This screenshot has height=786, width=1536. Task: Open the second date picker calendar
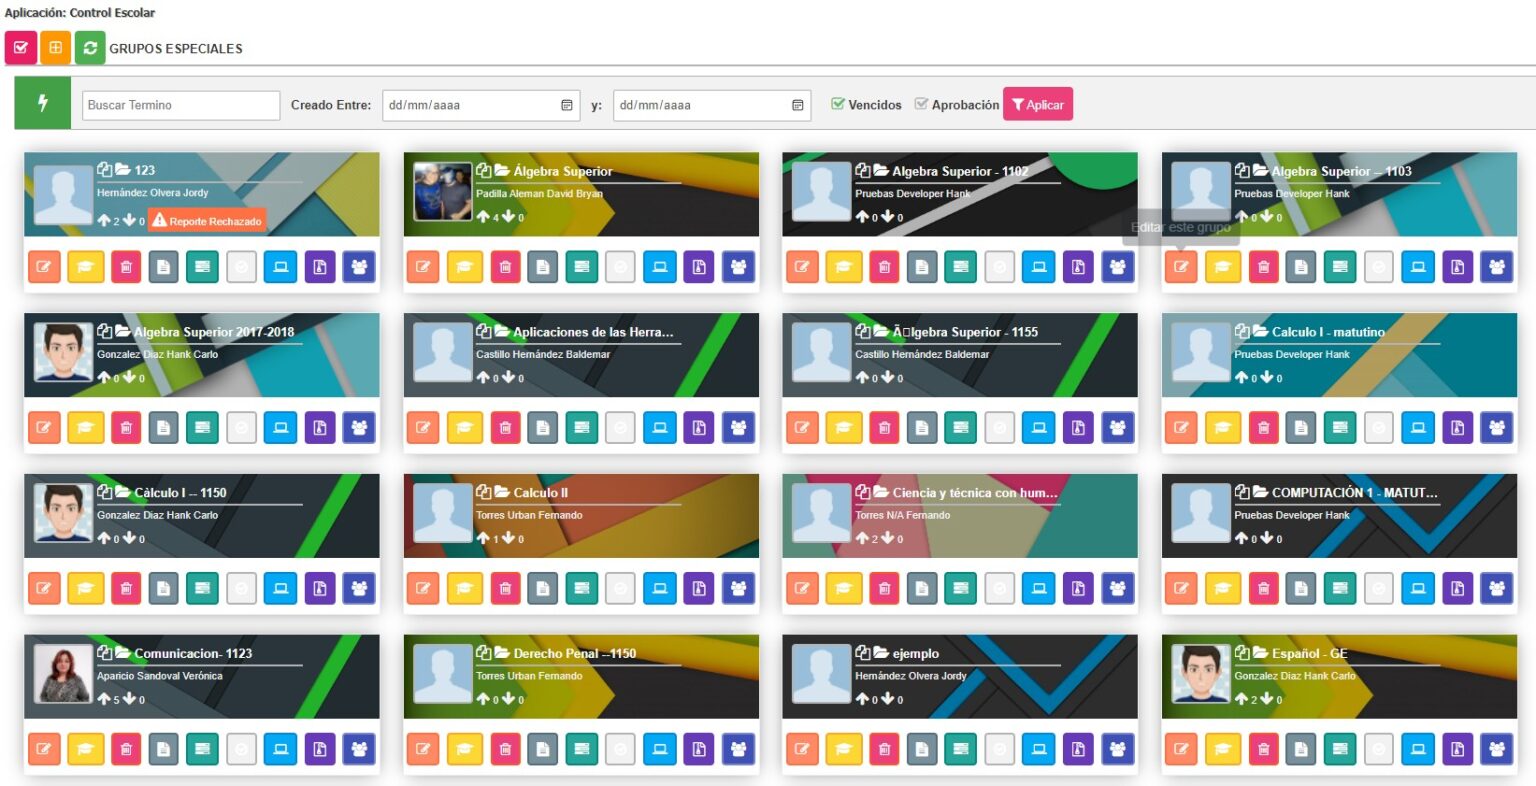(x=797, y=104)
